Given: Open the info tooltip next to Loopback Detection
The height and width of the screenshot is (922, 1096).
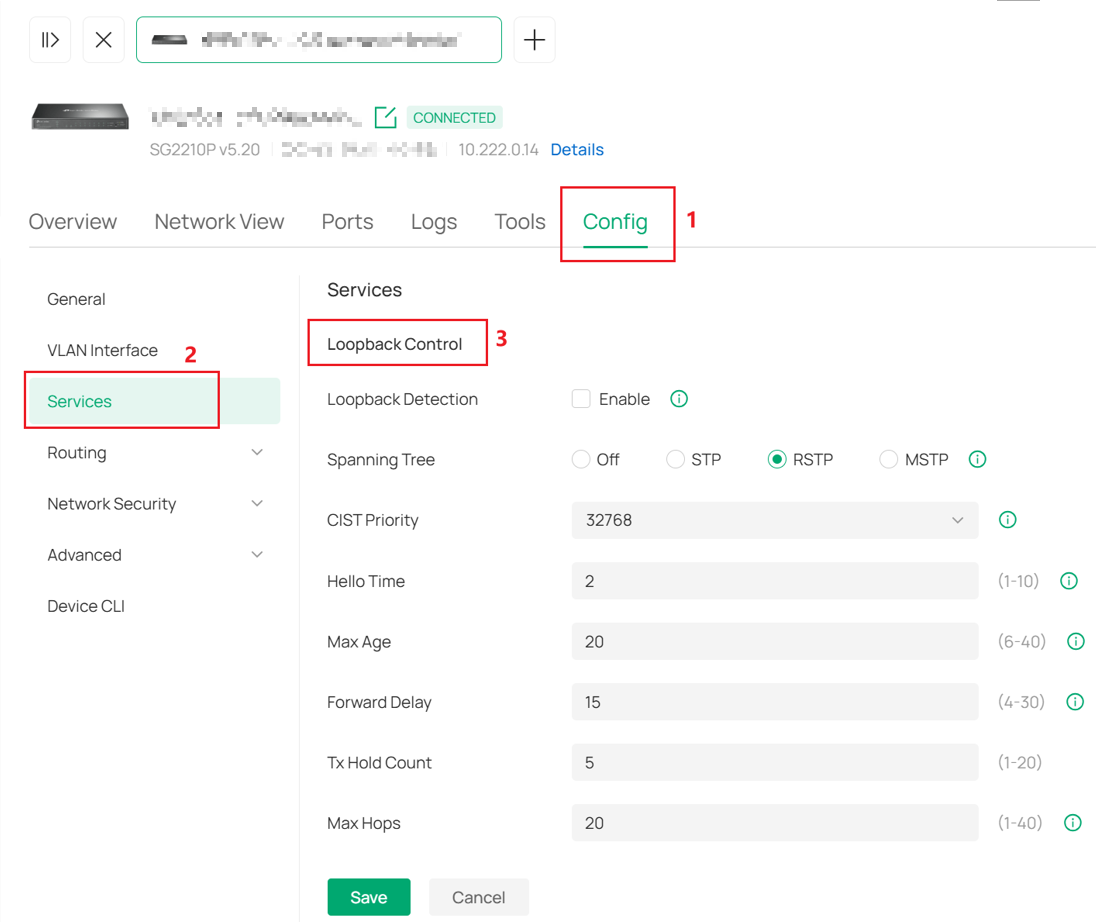Looking at the screenshot, I should pos(678,398).
